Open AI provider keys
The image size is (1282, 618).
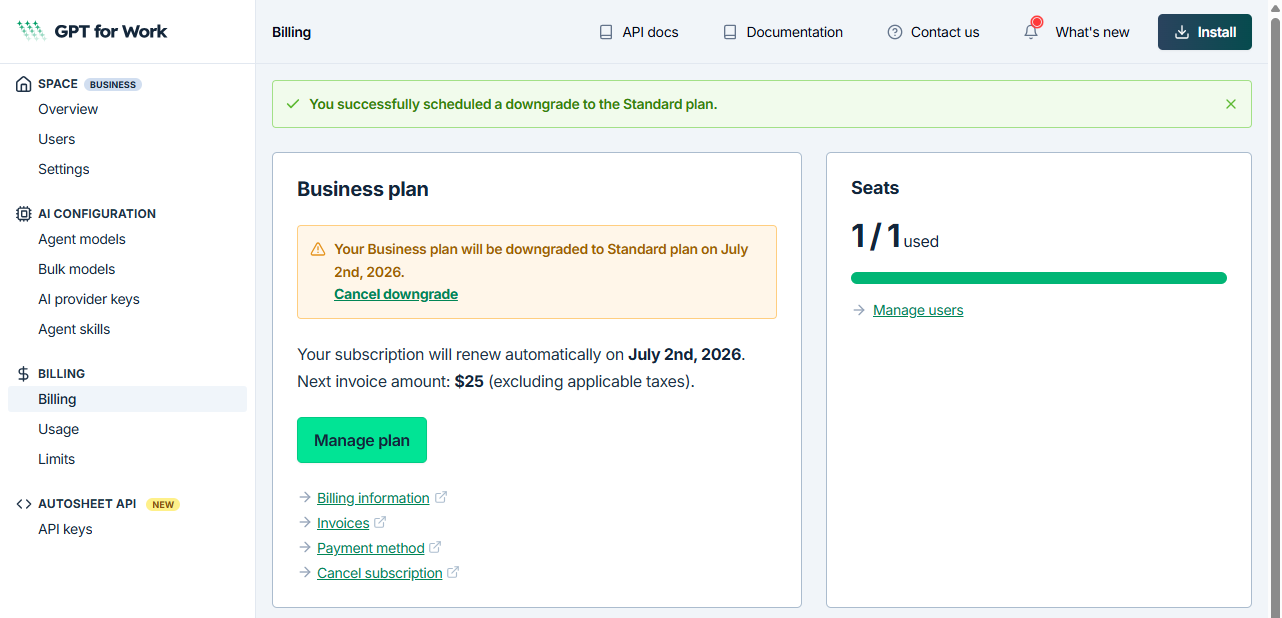point(89,299)
